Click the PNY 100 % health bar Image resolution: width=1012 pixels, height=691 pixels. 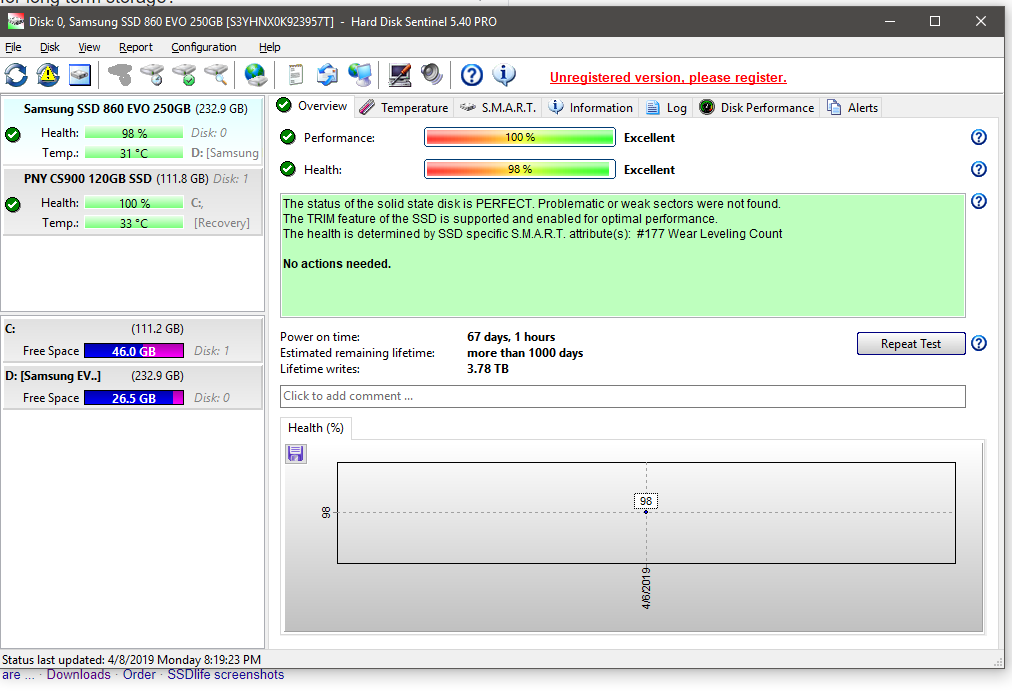134,203
